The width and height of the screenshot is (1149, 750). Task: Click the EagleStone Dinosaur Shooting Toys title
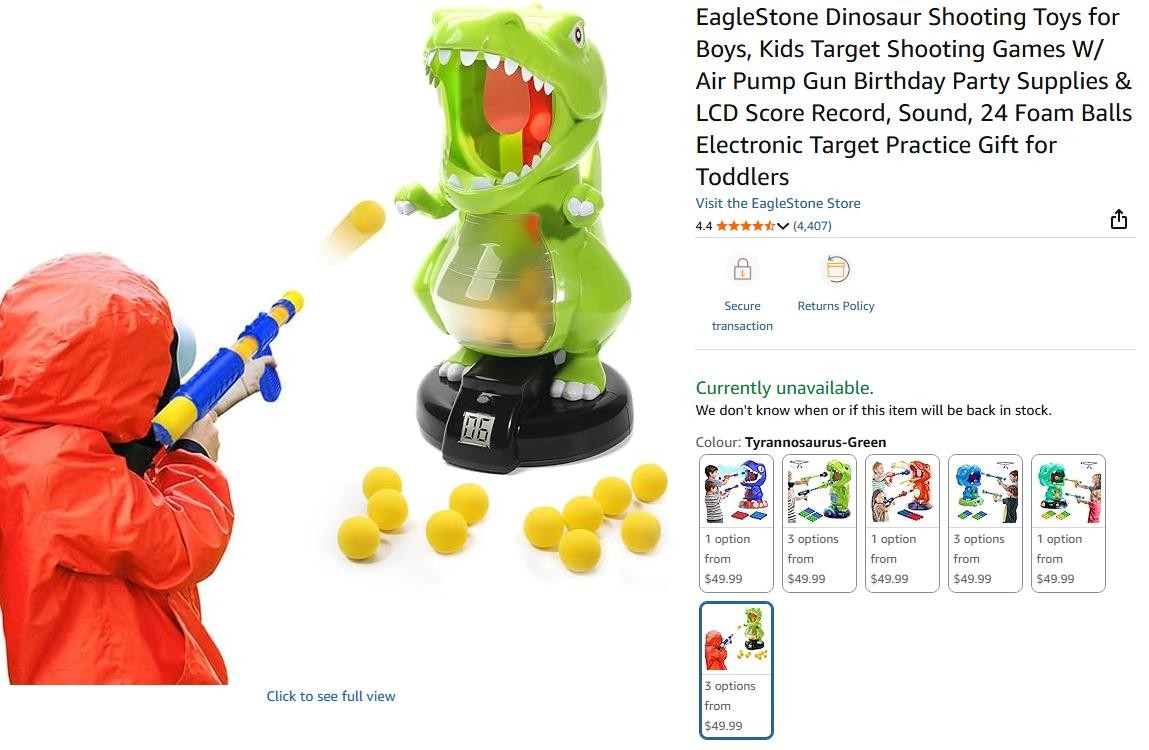point(914,97)
